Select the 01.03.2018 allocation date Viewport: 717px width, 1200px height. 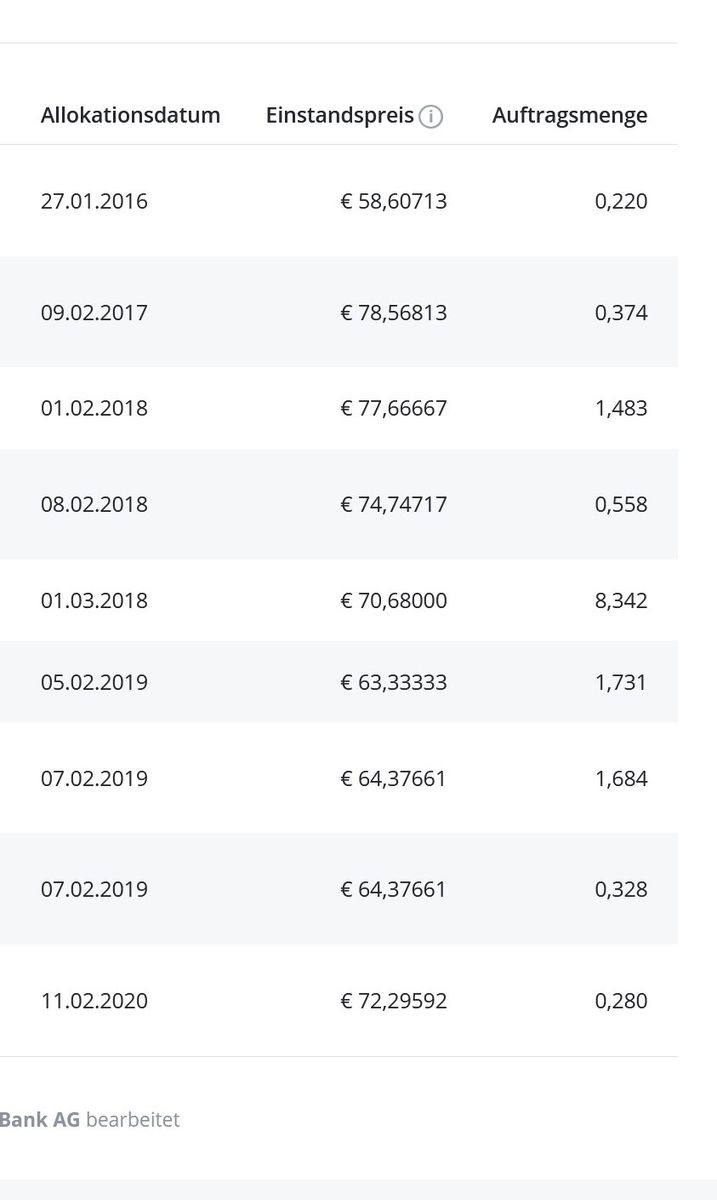(94, 600)
